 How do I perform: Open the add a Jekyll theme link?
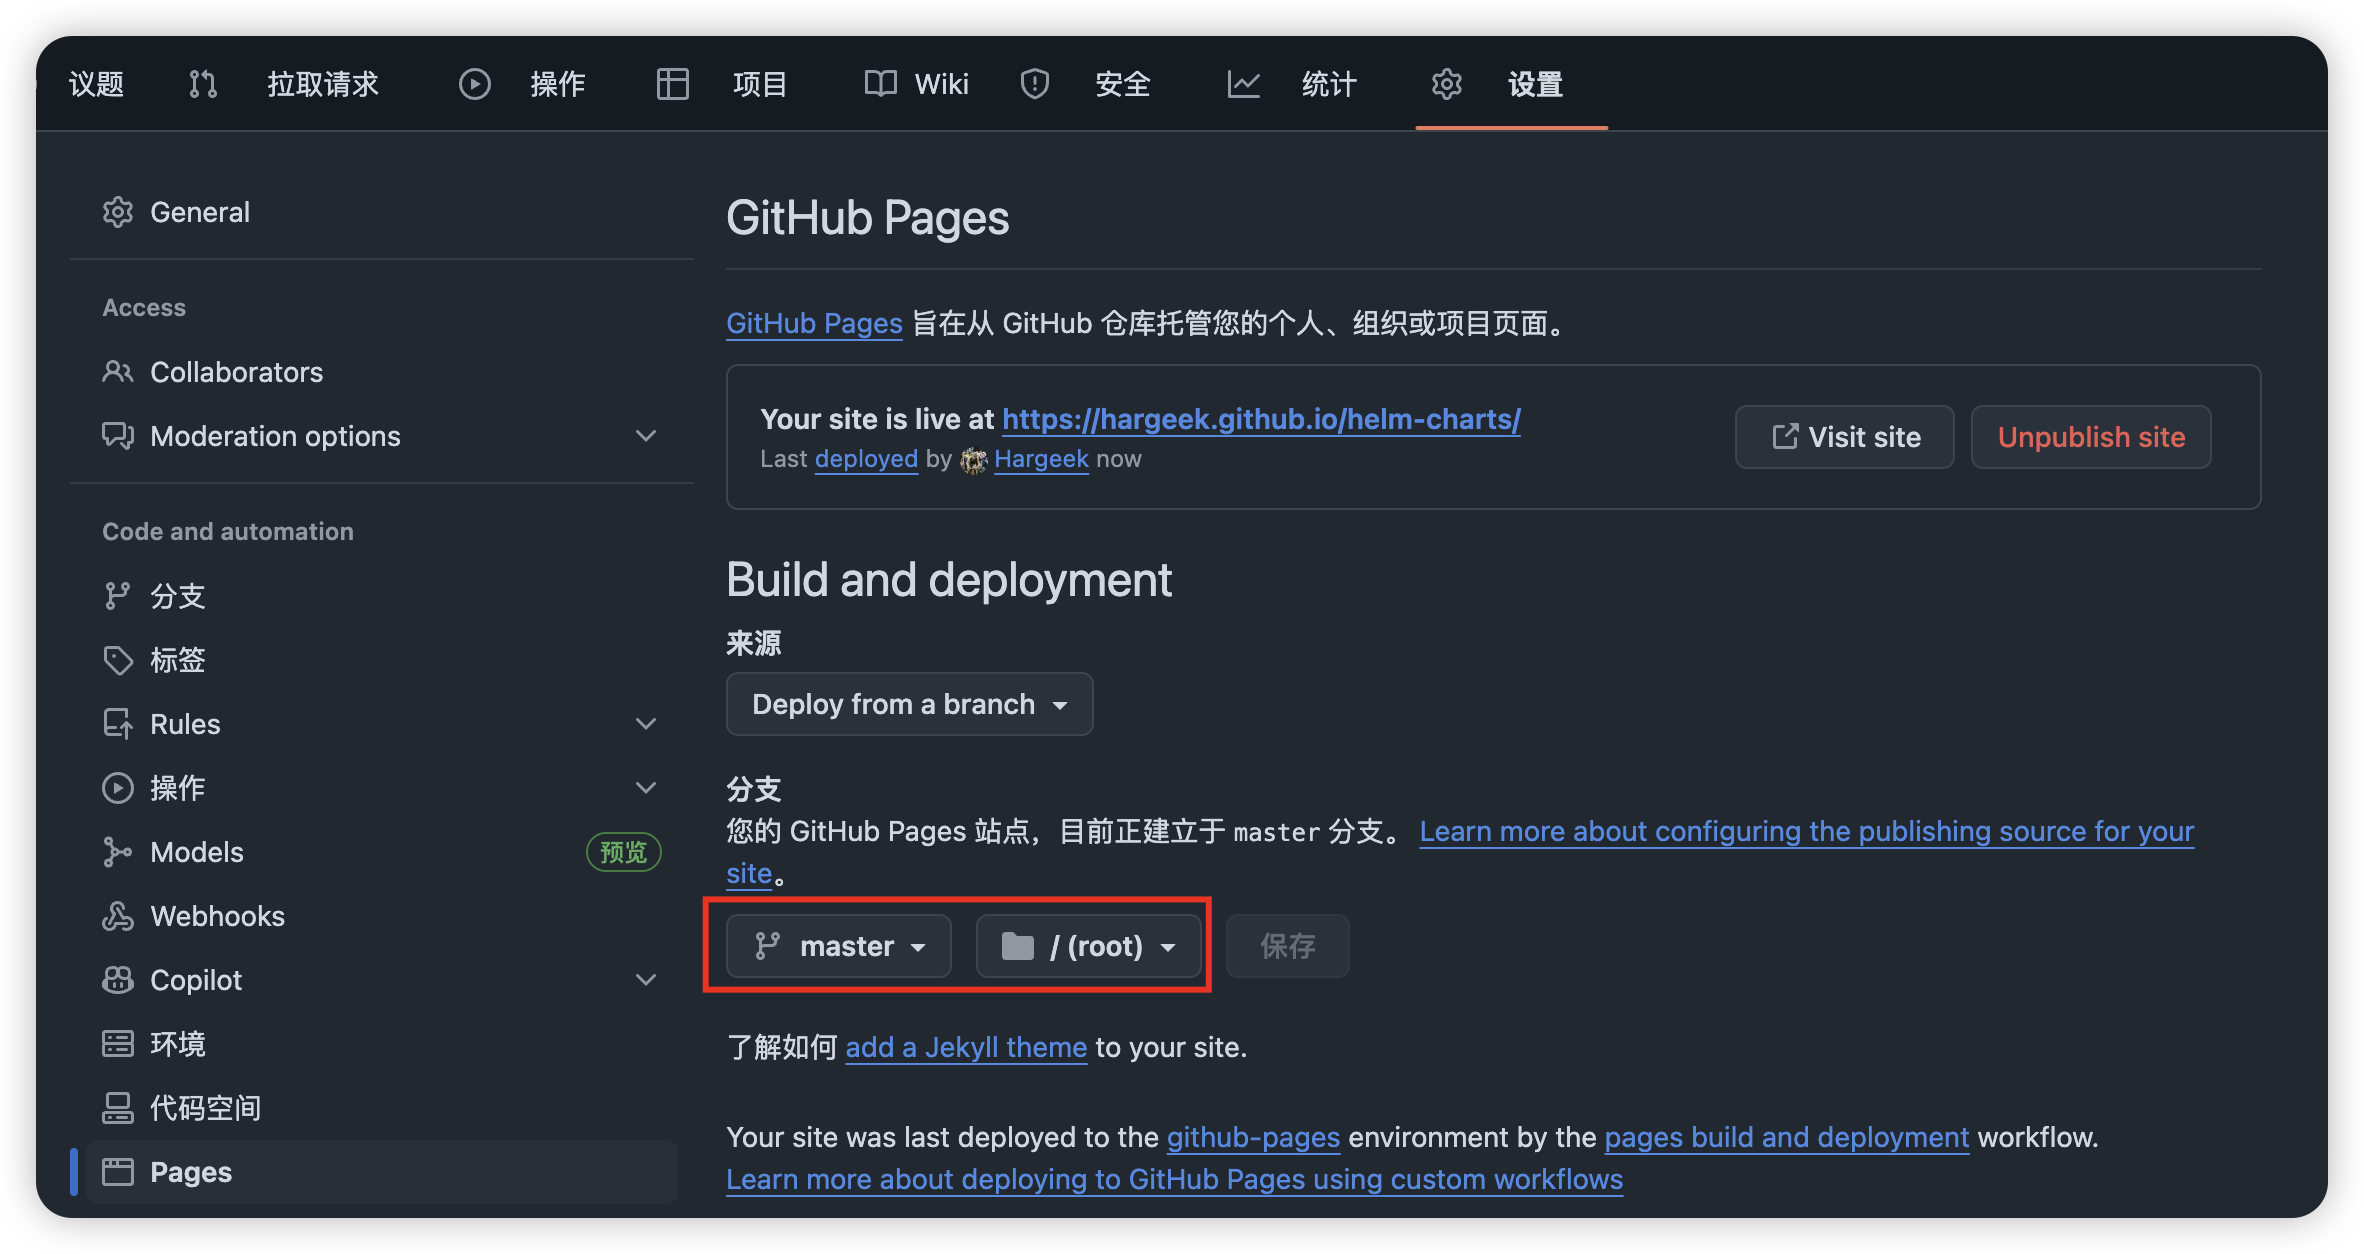[966, 1047]
